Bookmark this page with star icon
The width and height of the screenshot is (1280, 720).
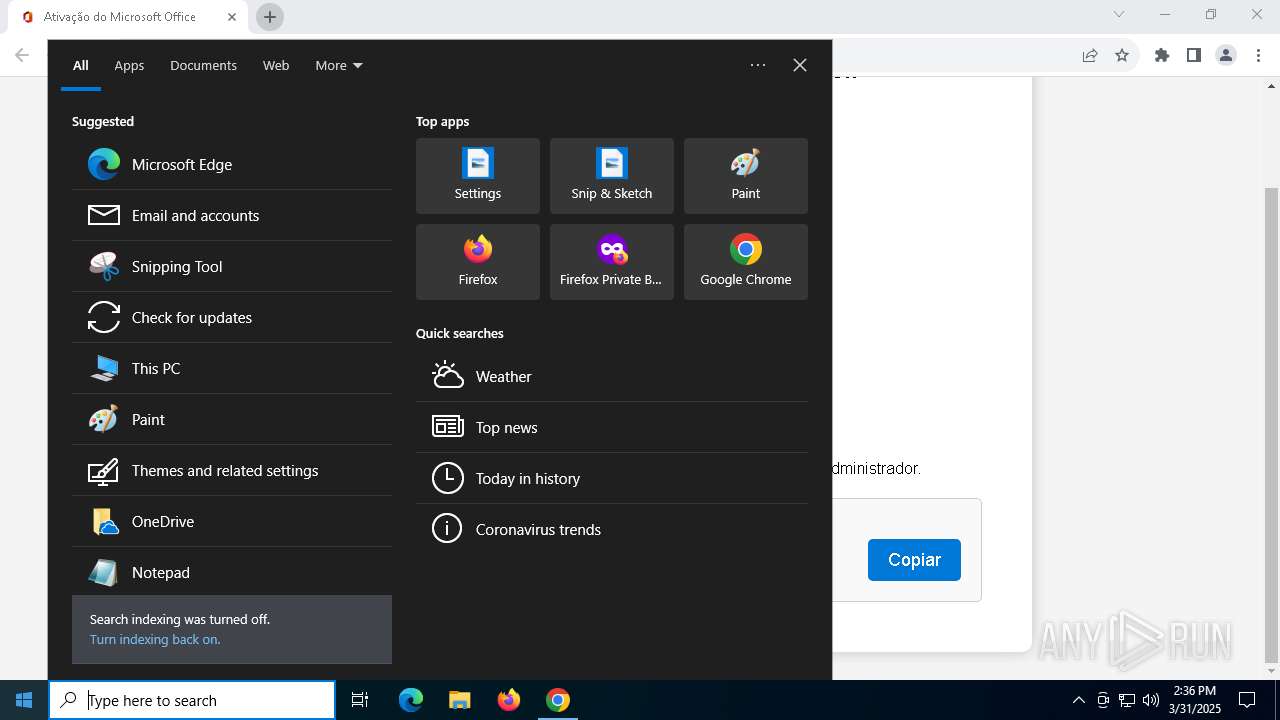point(1122,55)
